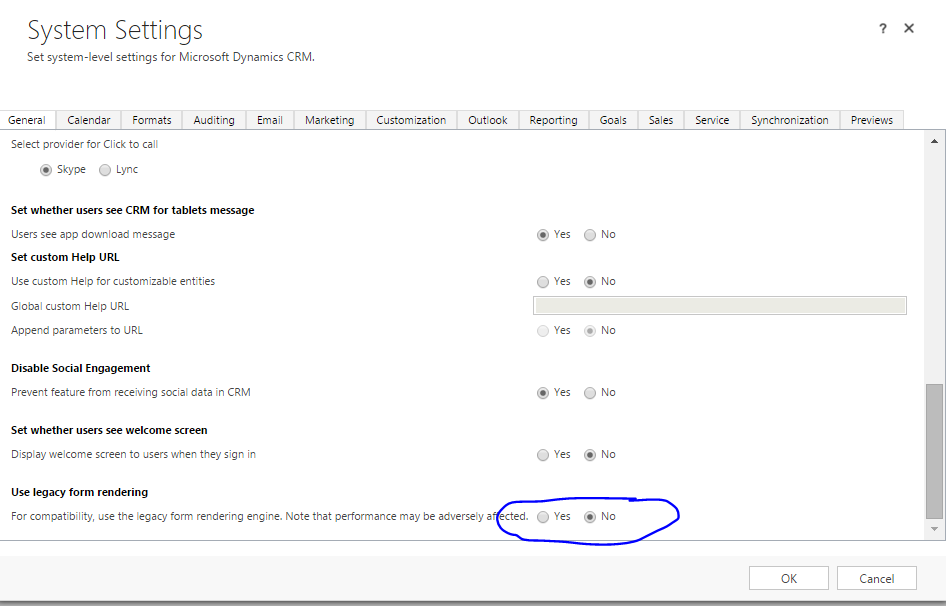The height and width of the screenshot is (606, 946).
Task: Set app download message to Yes
Action: click(x=543, y=235)
